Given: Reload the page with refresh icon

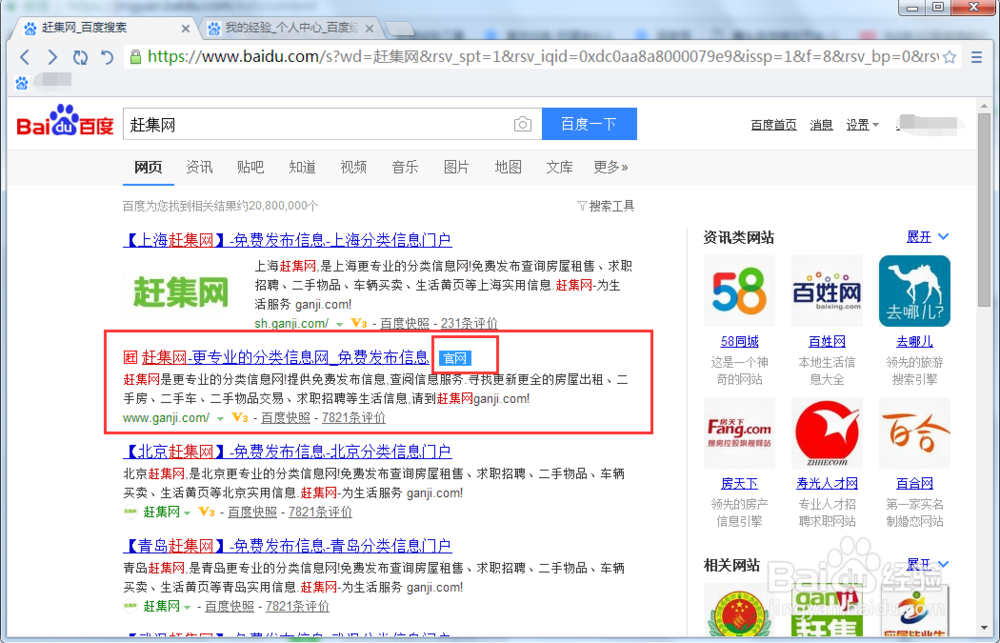Looking at the screenshot, I should pos(80,57).
